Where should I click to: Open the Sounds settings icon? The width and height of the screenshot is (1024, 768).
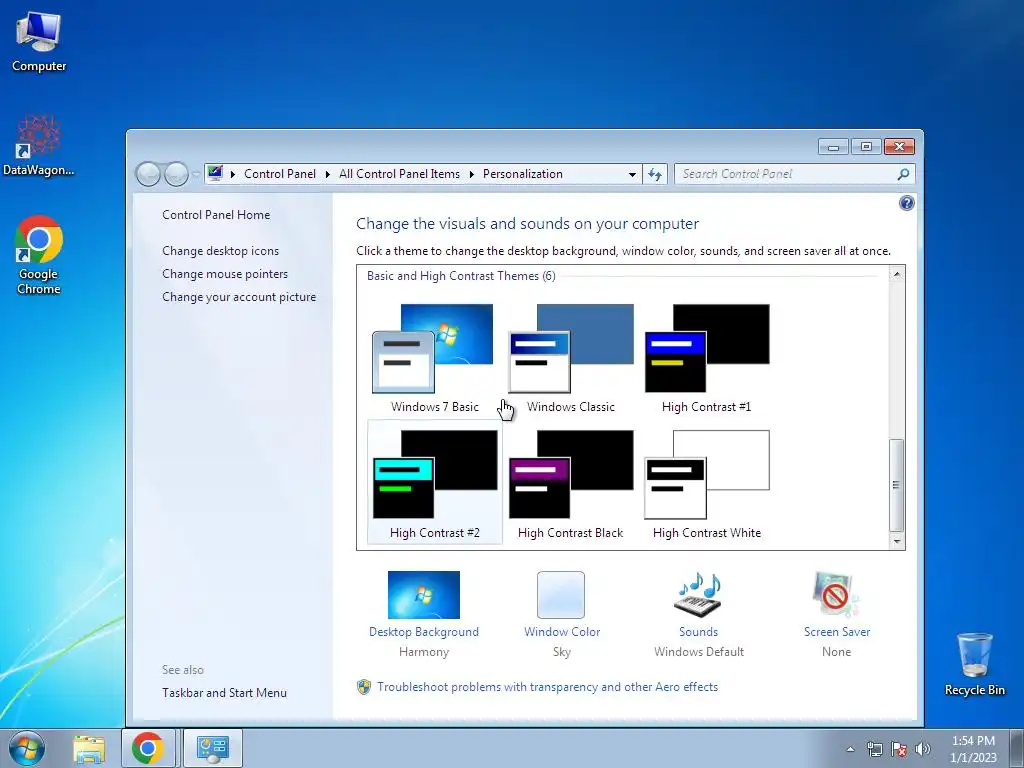(698, 595)
